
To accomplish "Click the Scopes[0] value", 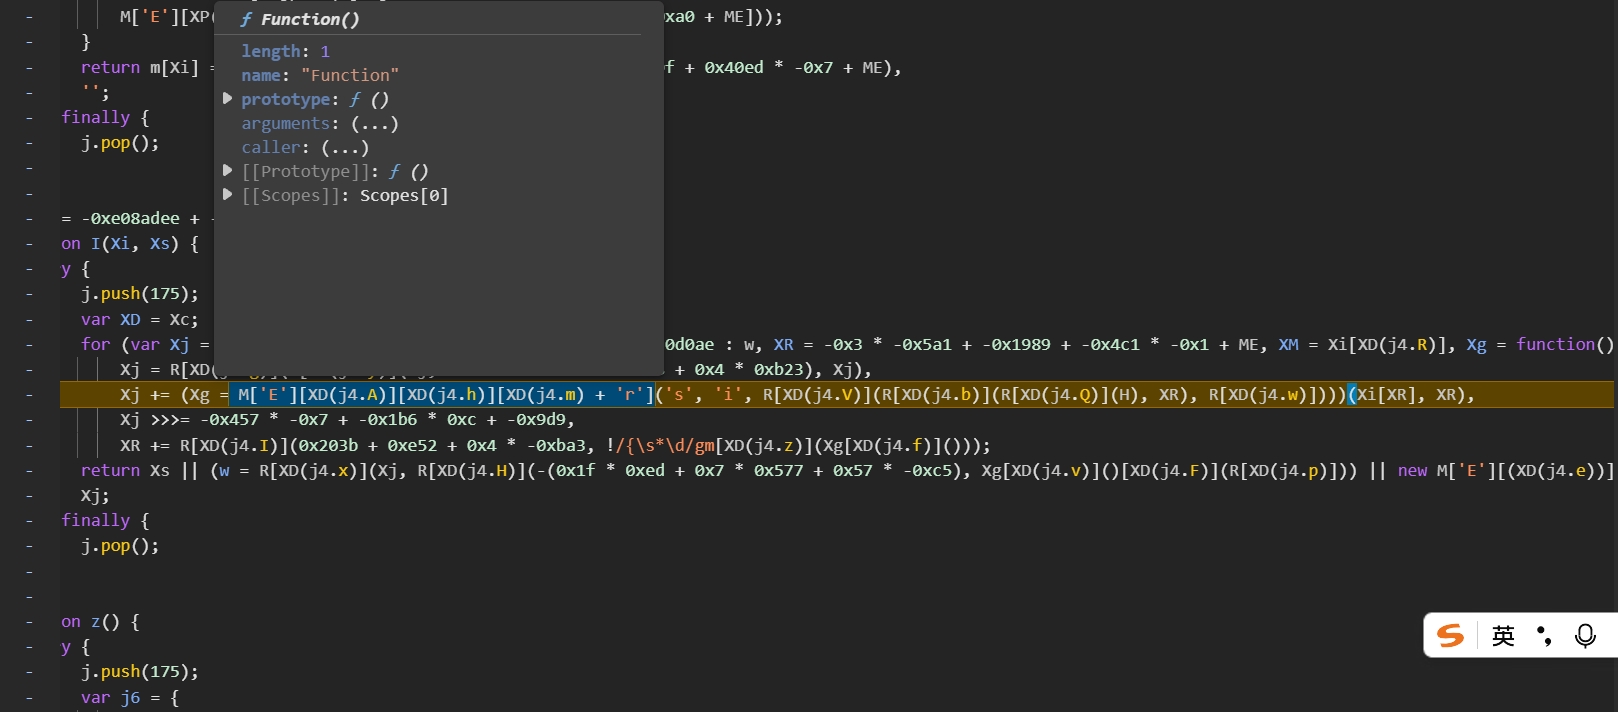I will [404, 195].
